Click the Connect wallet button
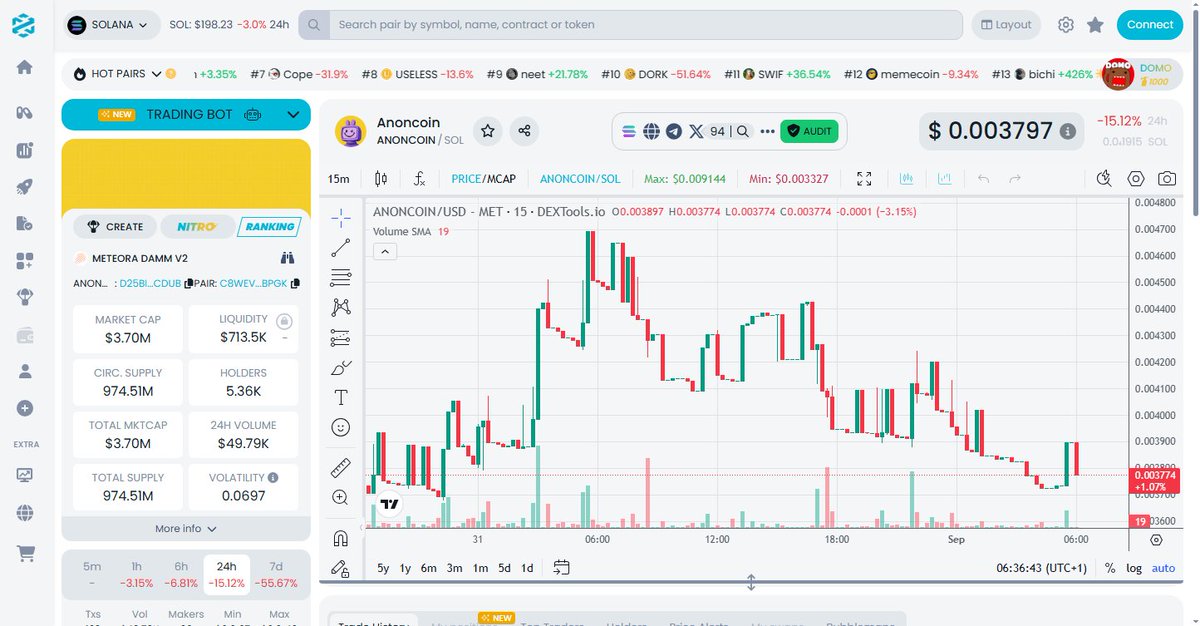The height and width of the screenshot is (626, 1200). pos(1149,24)
